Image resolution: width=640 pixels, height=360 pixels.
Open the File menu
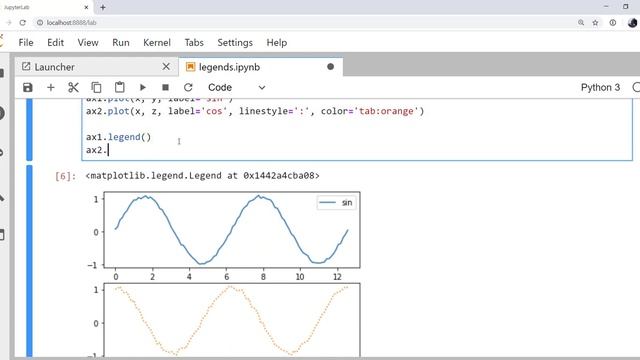(x=26, y=42)
